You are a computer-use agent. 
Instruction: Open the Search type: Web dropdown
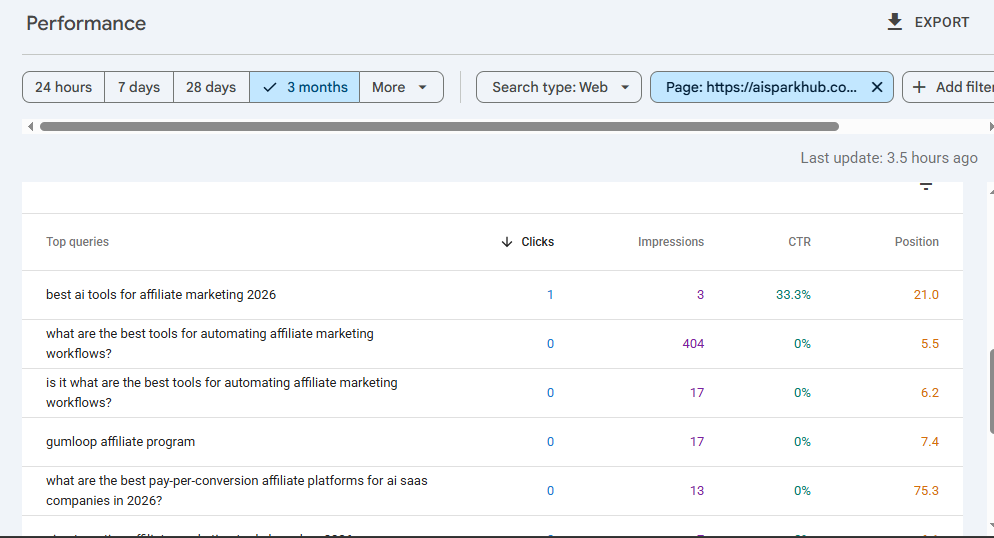(558, 87)
